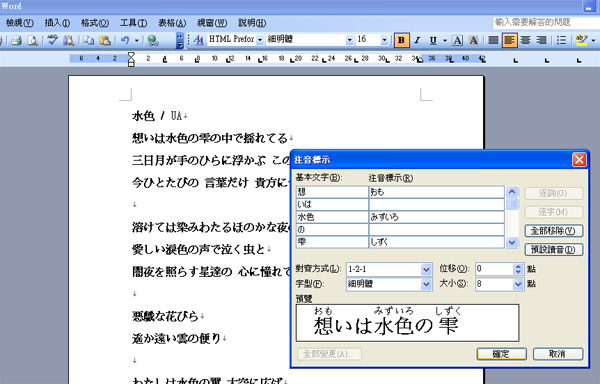Click the Undo arrow icon

125,40
